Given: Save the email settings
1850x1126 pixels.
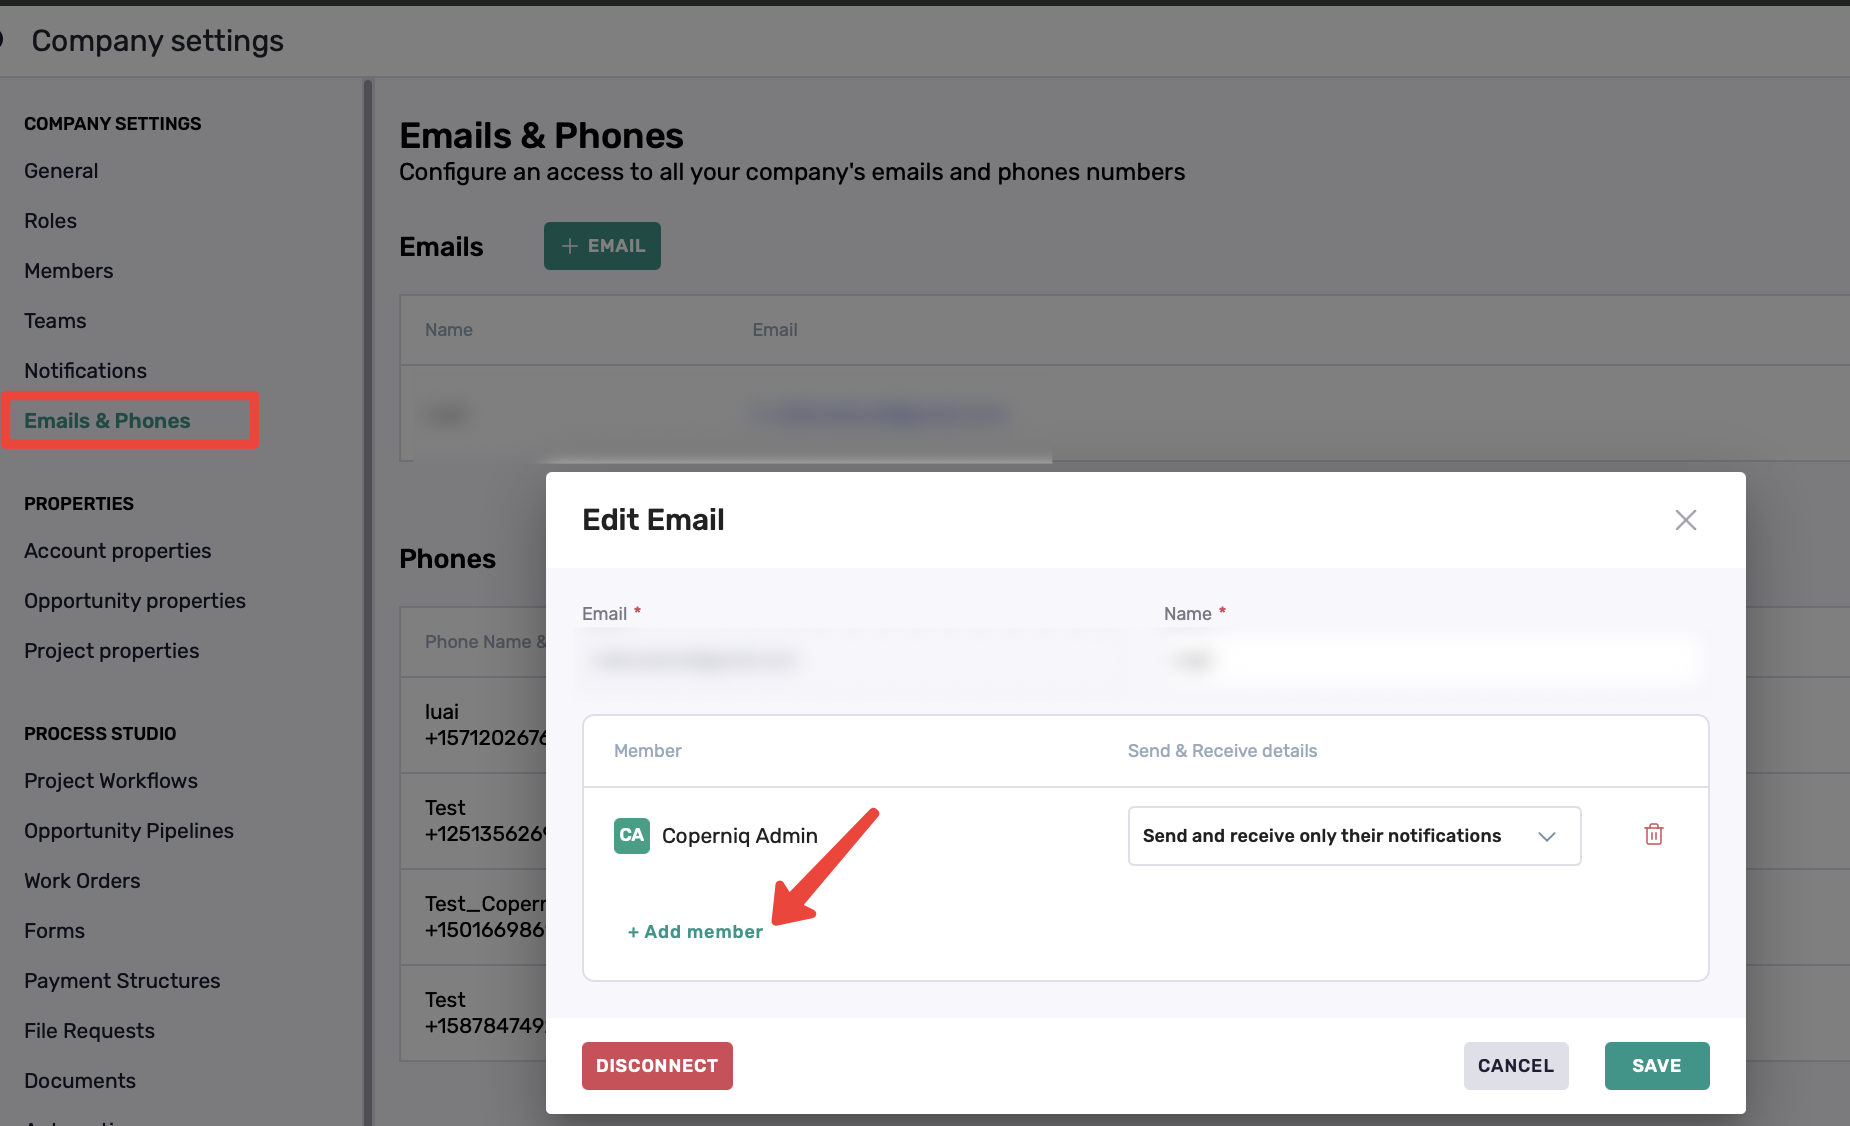Looking at the screenshot, I should pyautogui.click(x=1657, y=1066).
